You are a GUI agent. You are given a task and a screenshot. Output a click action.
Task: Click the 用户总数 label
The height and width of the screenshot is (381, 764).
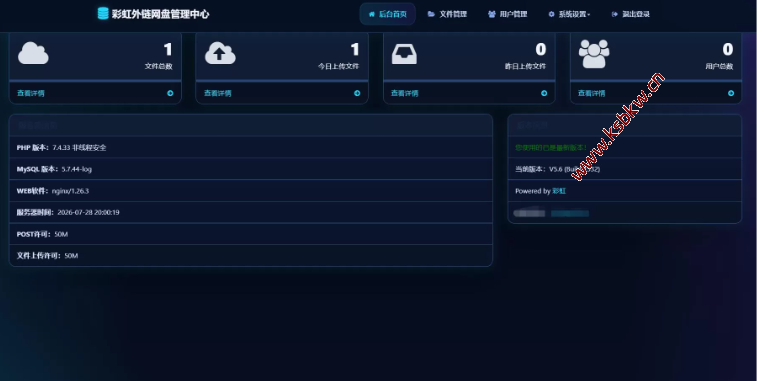coord(719,66)
